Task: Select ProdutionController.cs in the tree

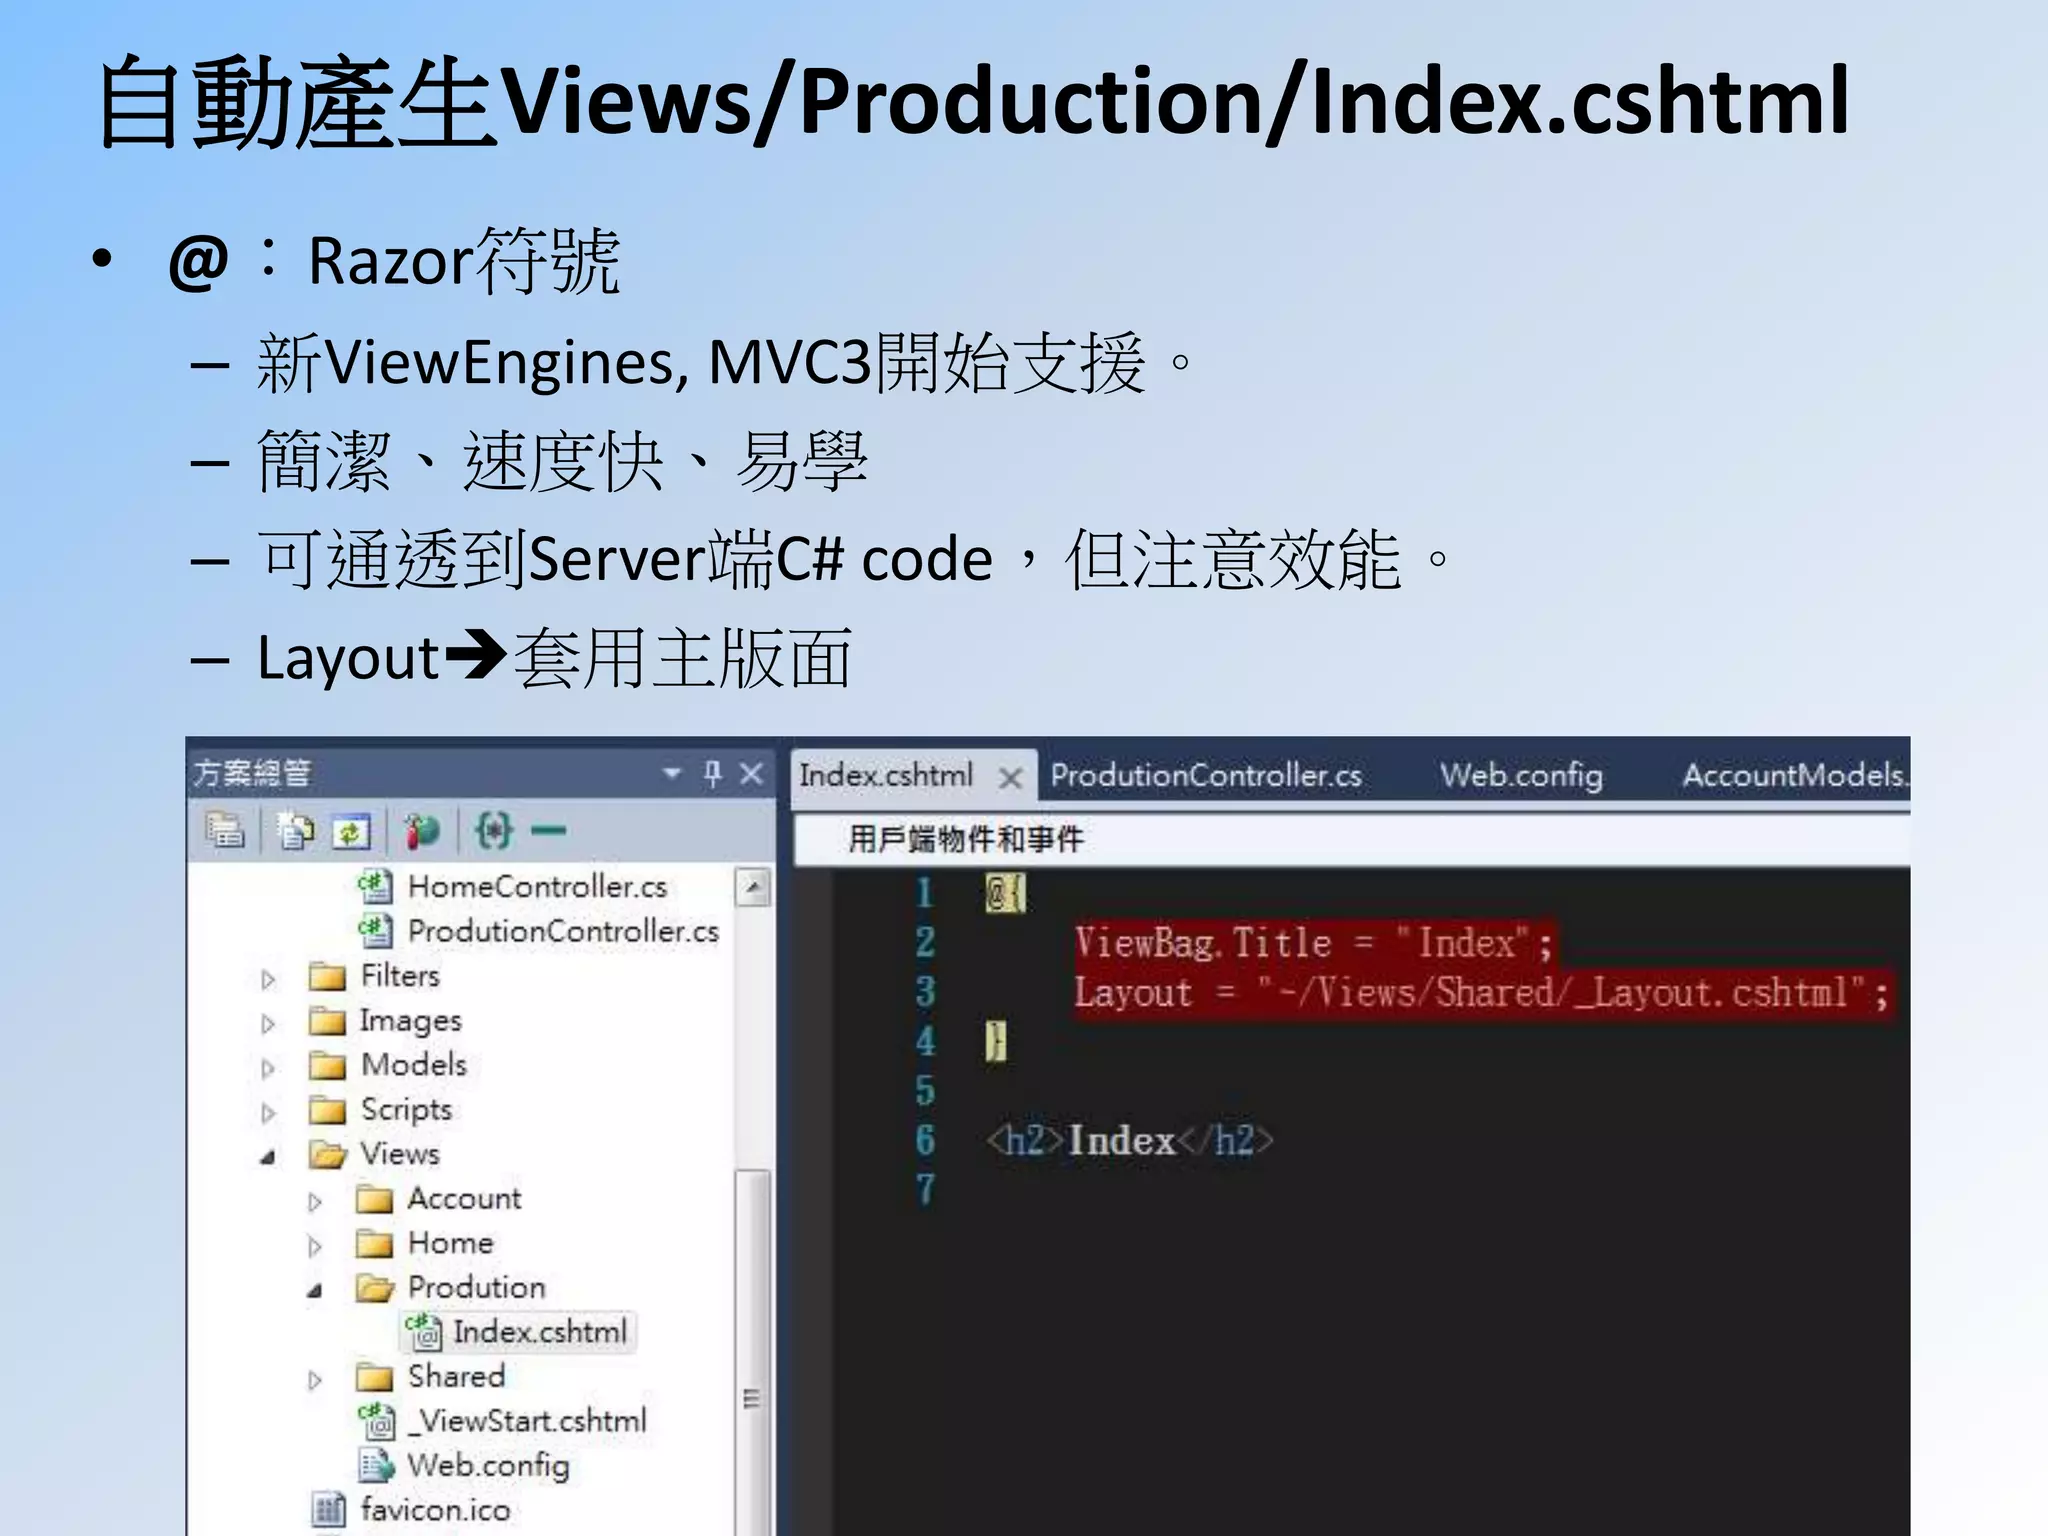Action: click(x=563, y=931)
